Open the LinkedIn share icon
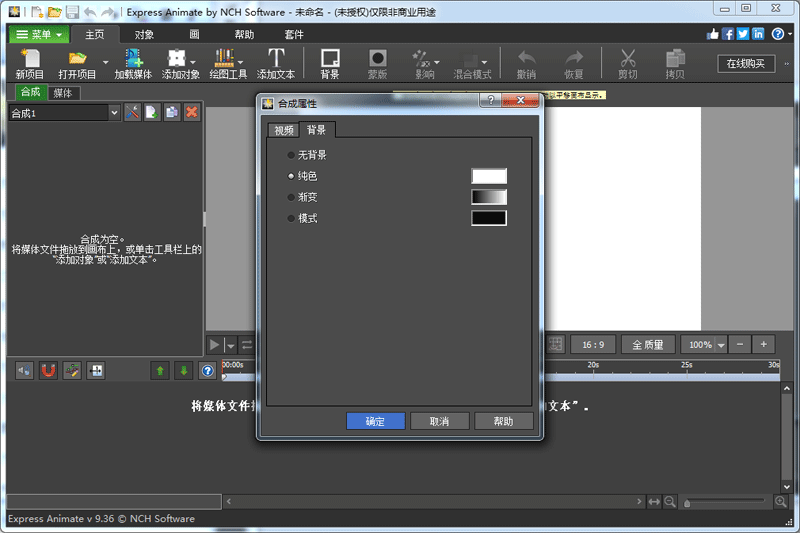Screen dimensions: 800x533 [x=758, y=34]
